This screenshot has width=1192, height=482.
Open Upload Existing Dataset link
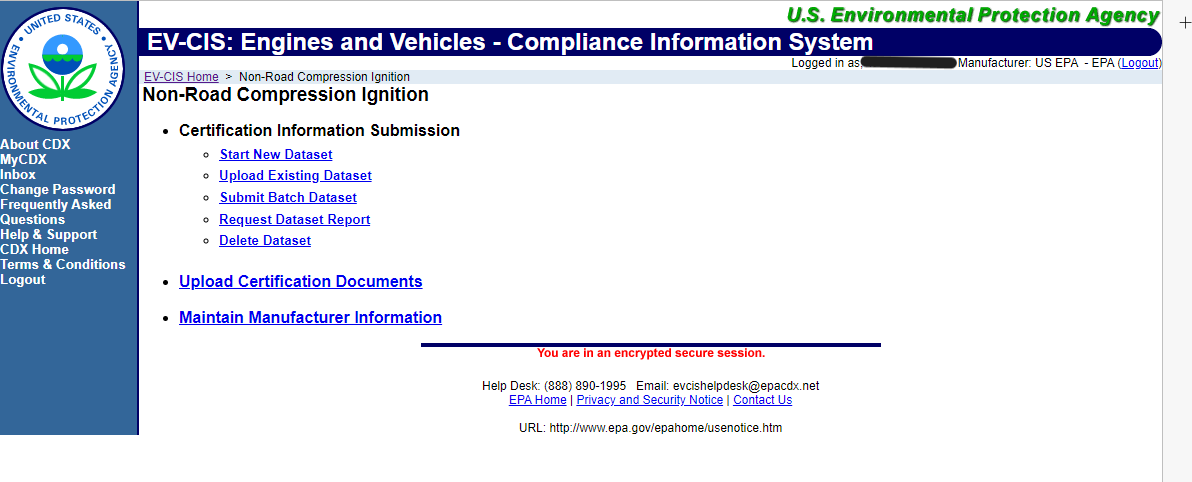[296, 176]
